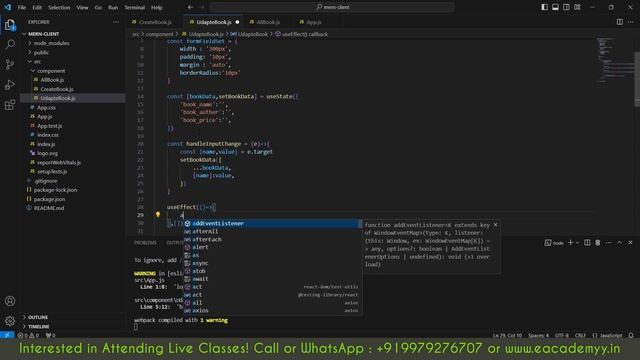The image size is (640, 360).
Task: Open the Edit menu
Action: [x=37, y=7]
